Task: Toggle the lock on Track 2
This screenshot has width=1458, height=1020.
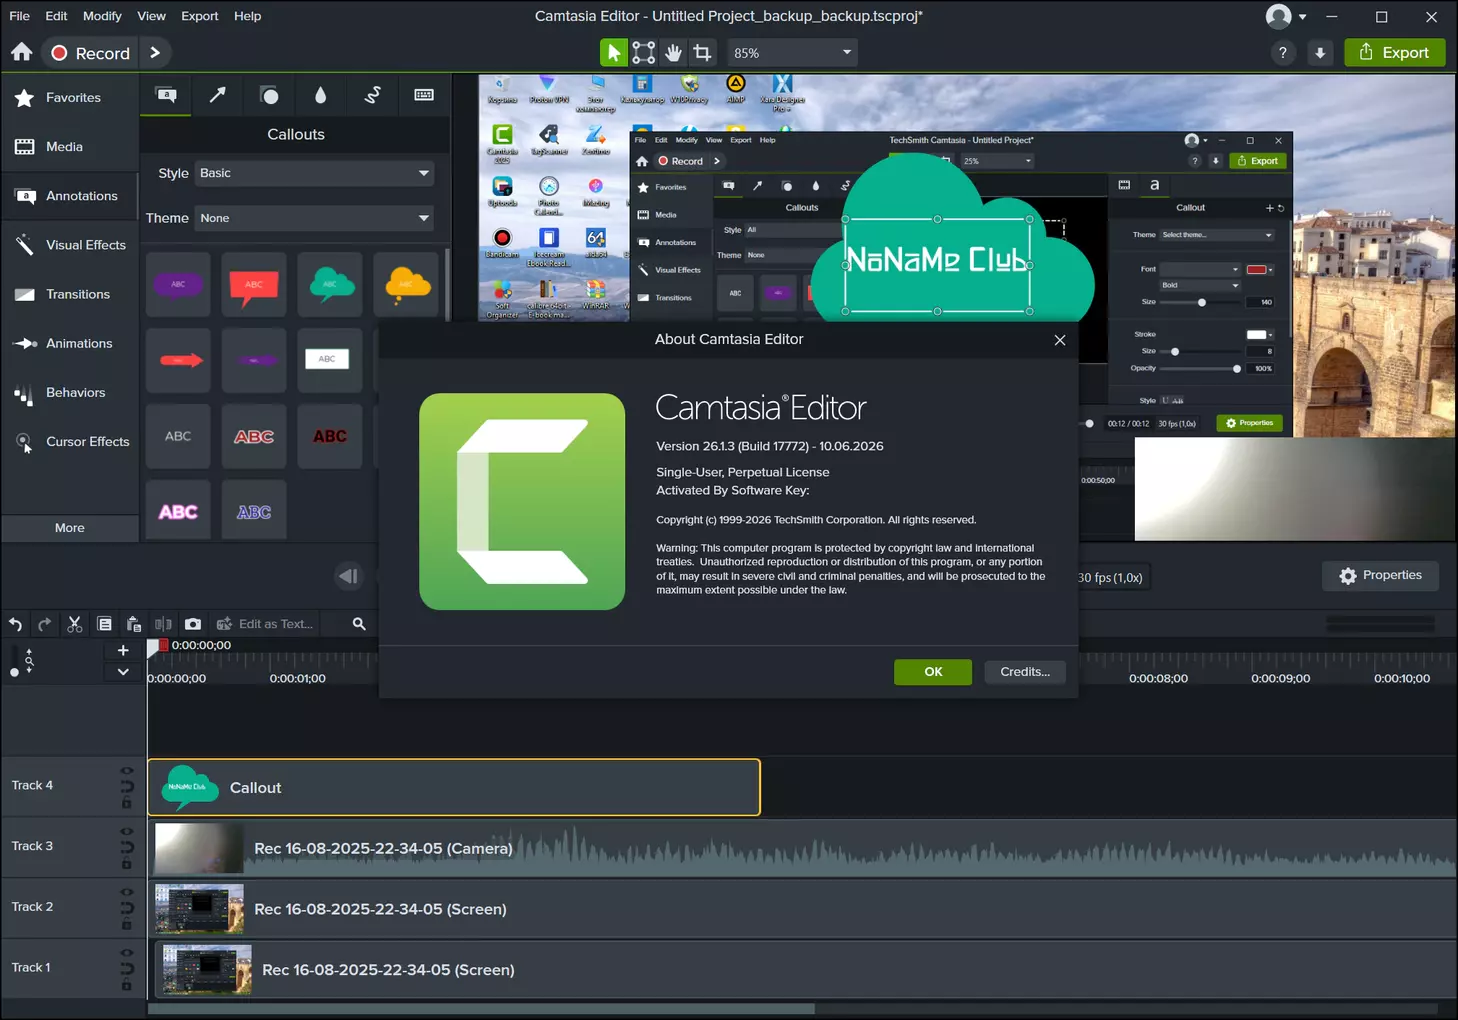Action: pyautogui.click(x=127, y=924)
